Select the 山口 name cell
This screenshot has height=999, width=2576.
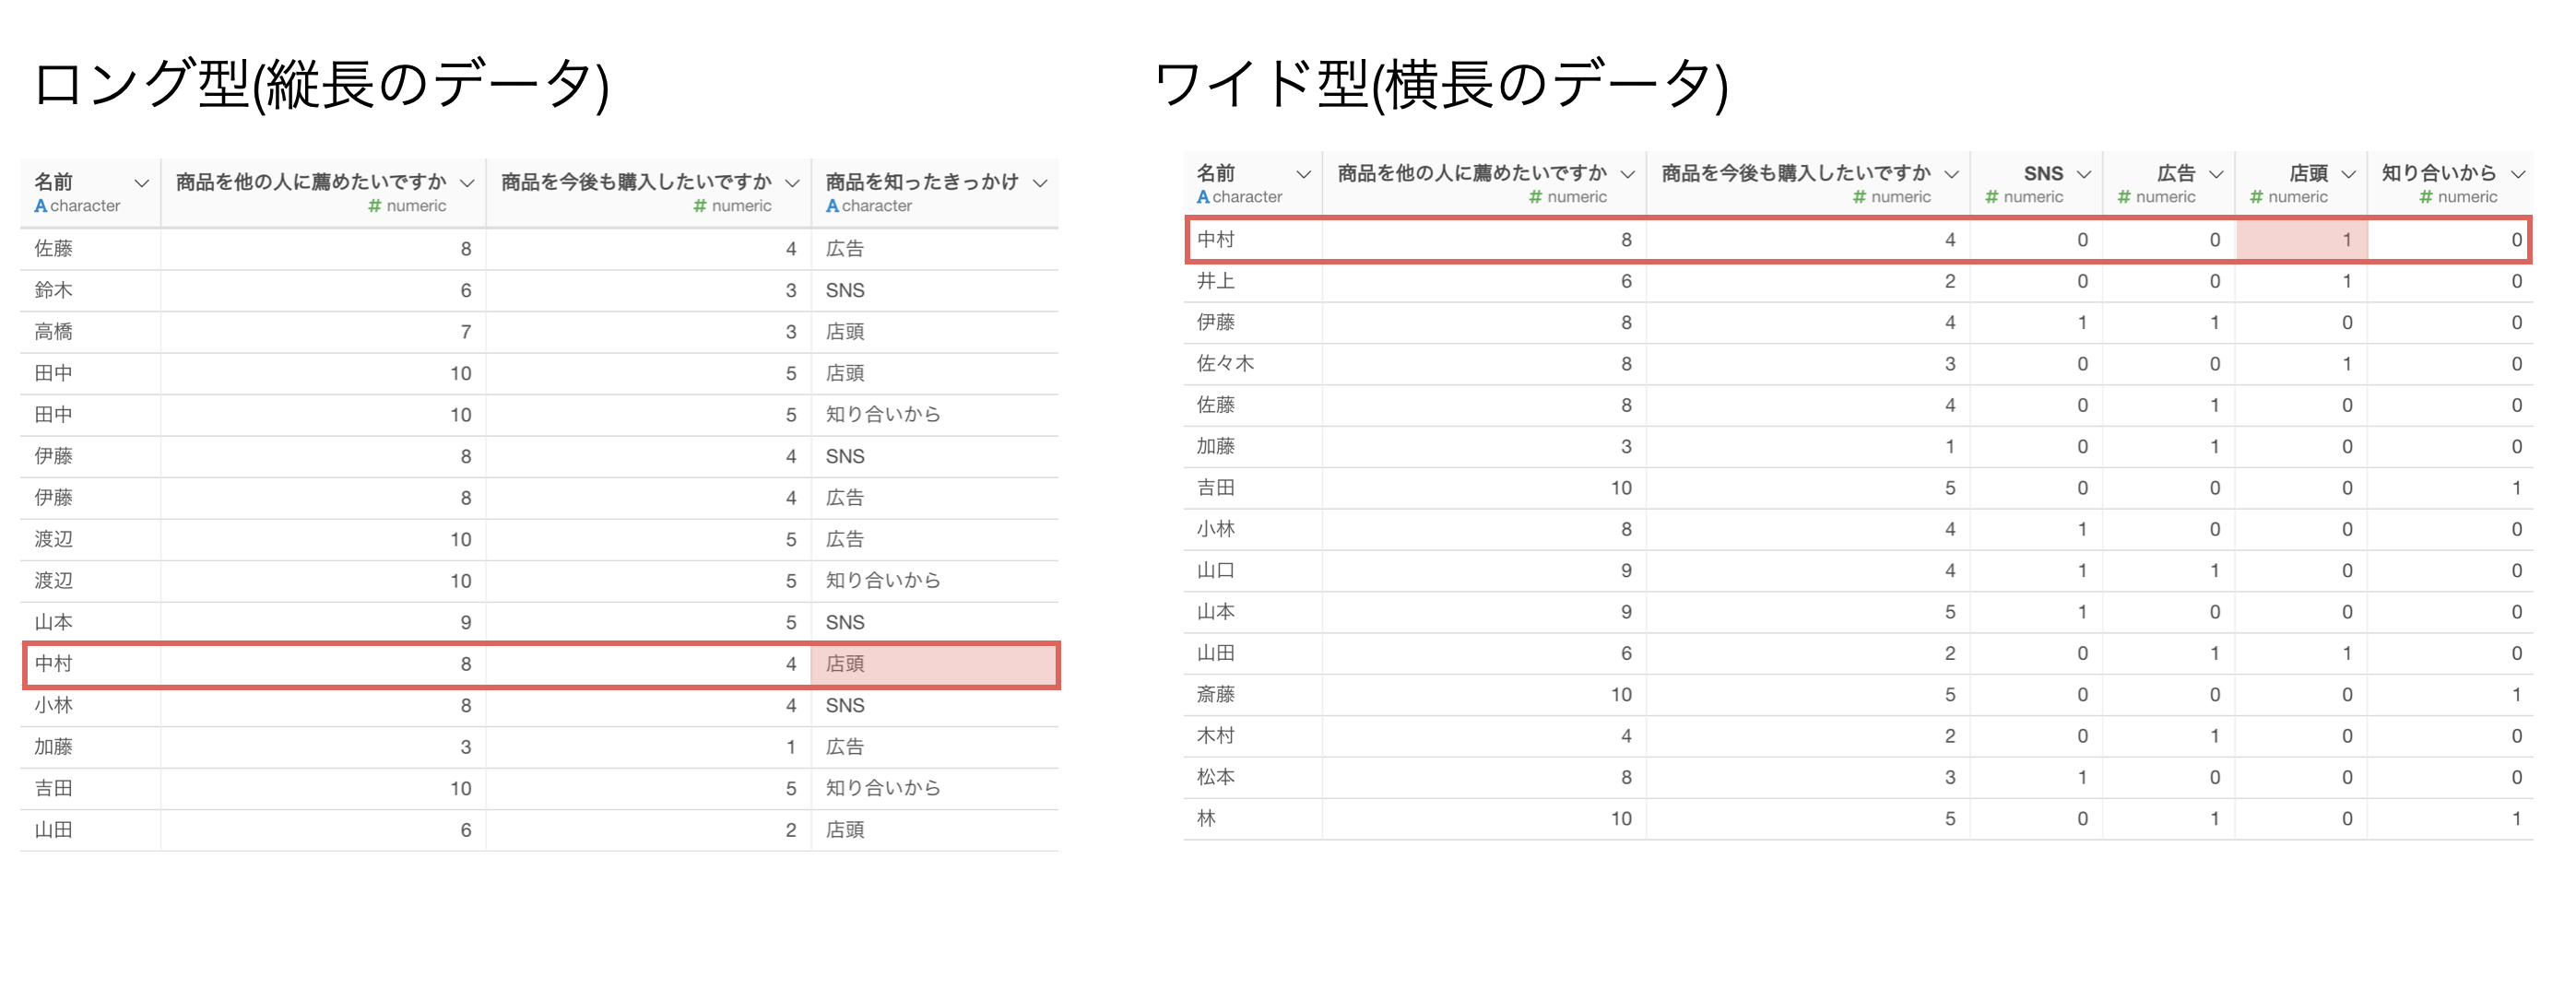pos(1253,571)
